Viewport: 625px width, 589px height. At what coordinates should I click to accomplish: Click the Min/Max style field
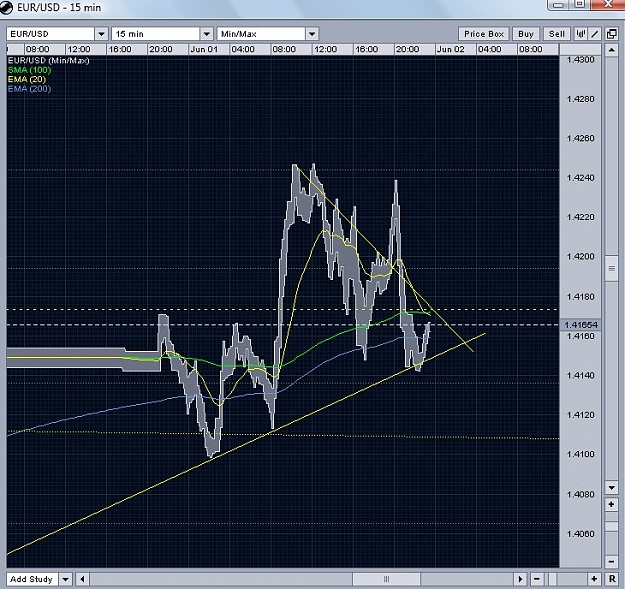(x=261, y=34)
